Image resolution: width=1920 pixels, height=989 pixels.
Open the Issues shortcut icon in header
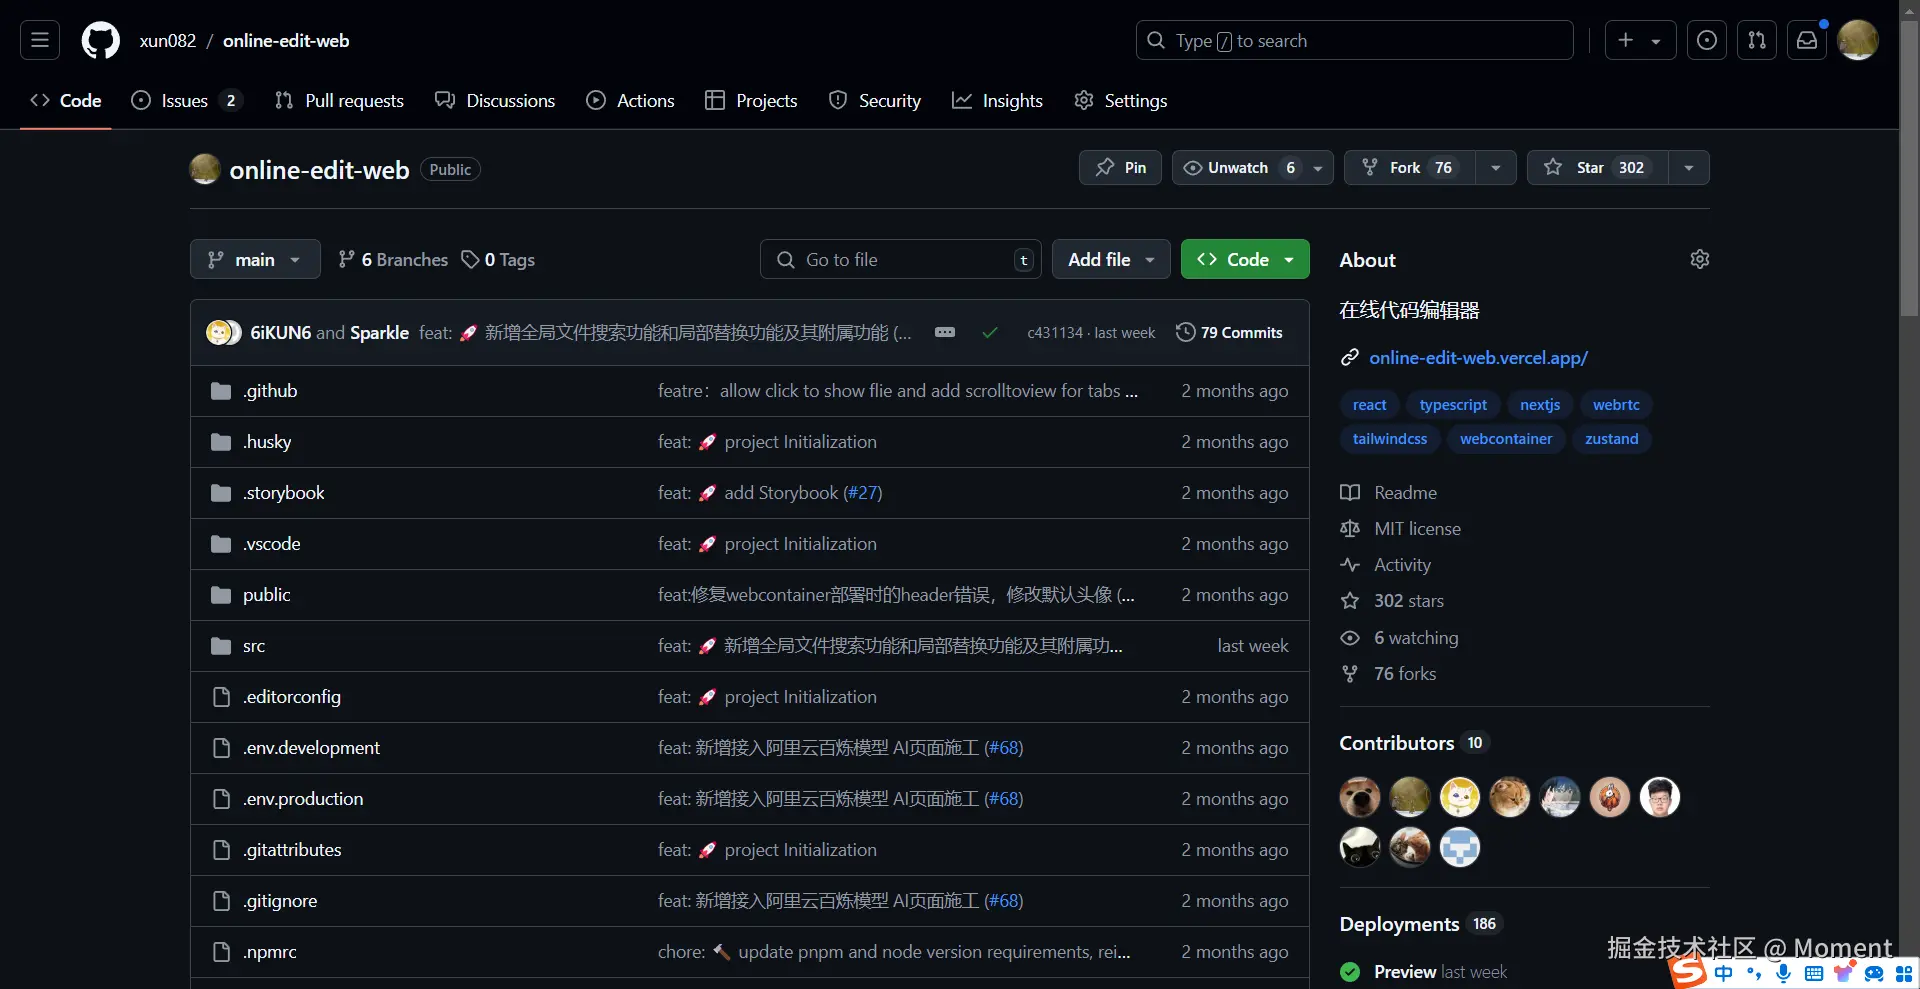tap(1707, 40)
